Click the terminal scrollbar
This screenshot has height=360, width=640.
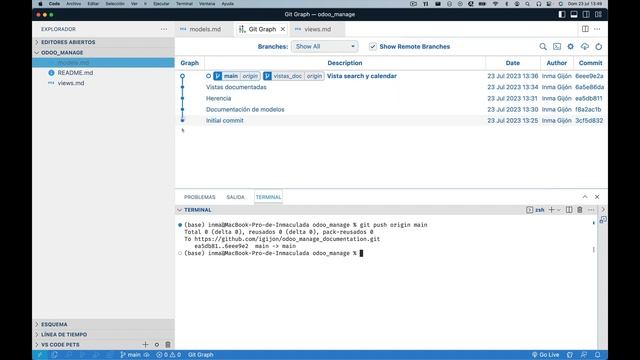(x=593, y=249)
